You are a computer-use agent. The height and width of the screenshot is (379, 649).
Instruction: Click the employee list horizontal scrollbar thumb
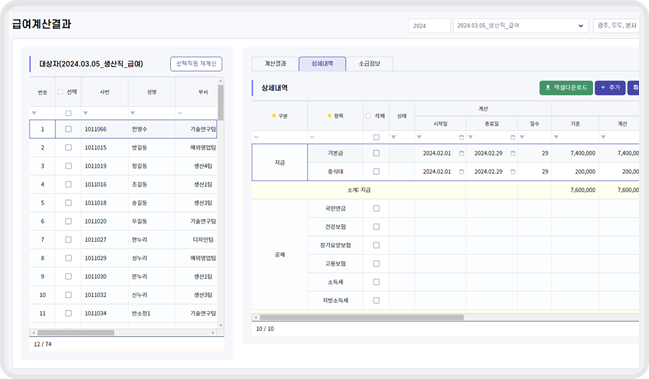(x=76, y=332)
